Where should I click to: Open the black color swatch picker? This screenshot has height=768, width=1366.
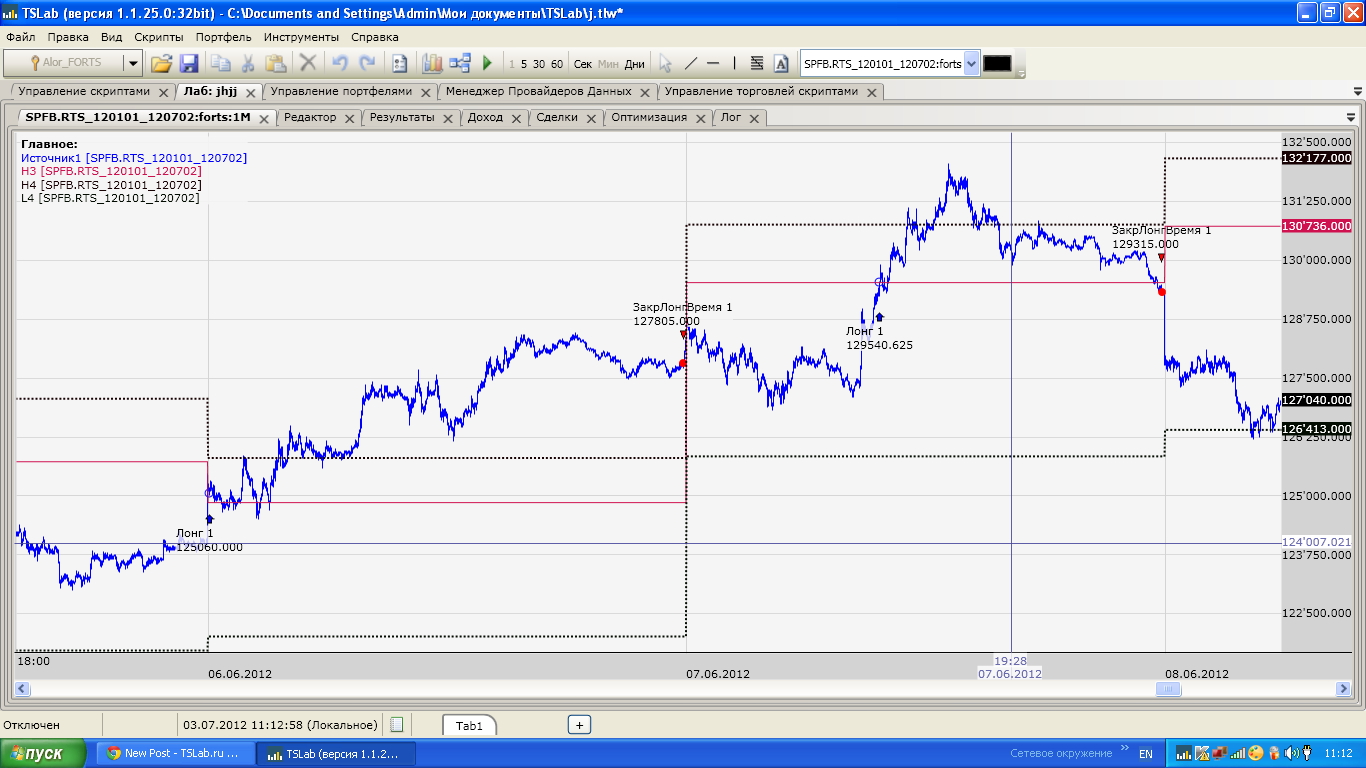click(x=998, y=64)
